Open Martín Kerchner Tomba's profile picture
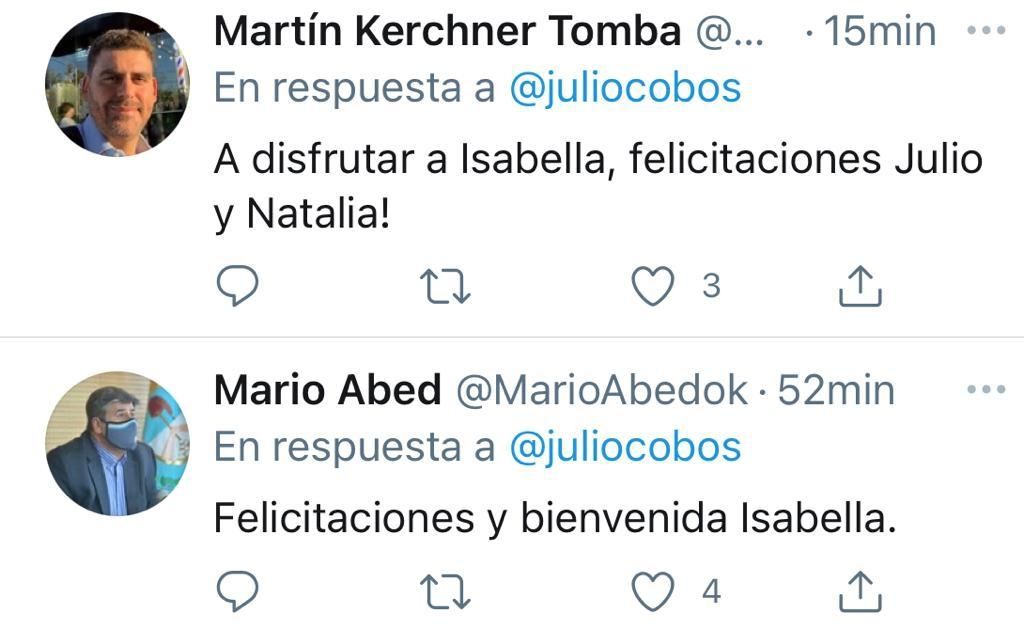Image resolution: width=1024 pixels, height=630 pixels. (x=117, y=84)
